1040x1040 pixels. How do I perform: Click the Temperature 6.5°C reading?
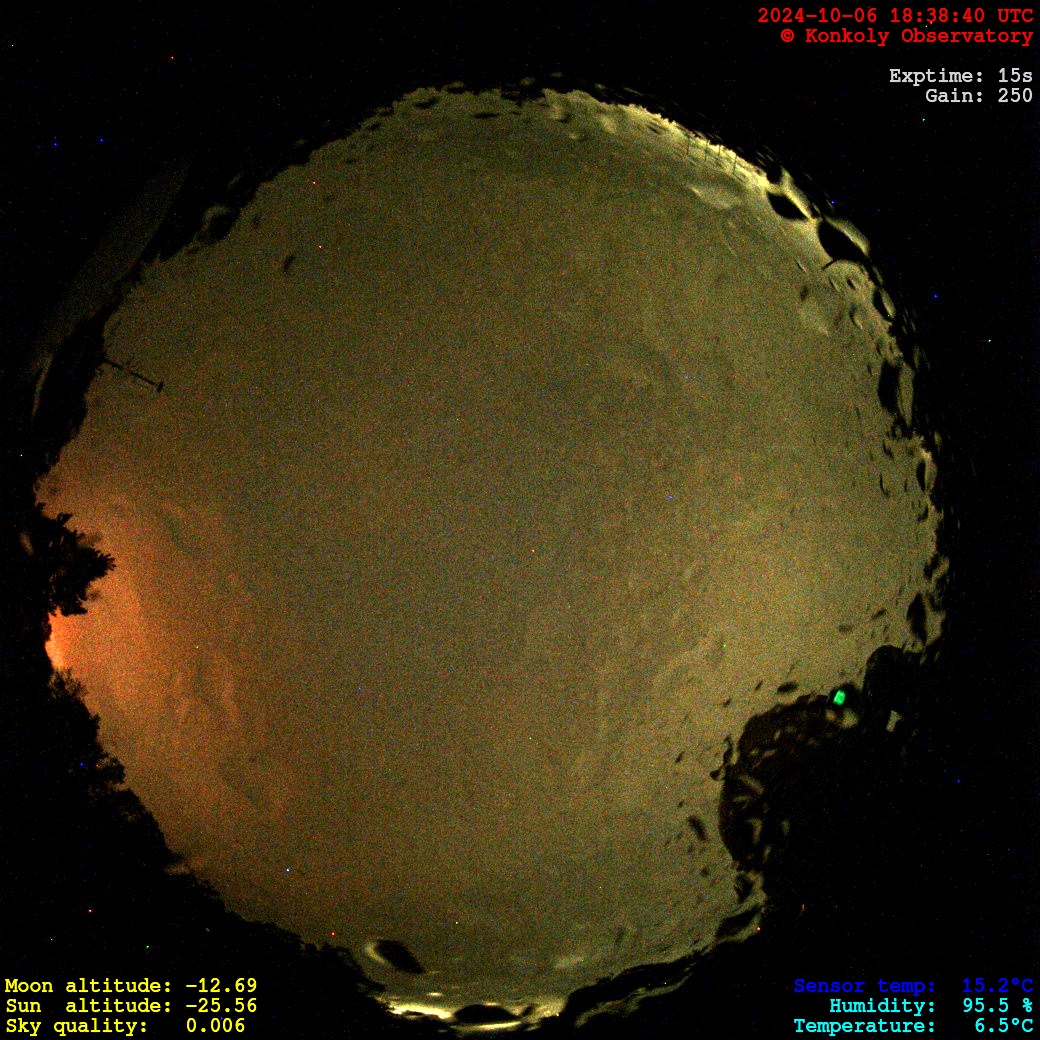point(912,1026)
